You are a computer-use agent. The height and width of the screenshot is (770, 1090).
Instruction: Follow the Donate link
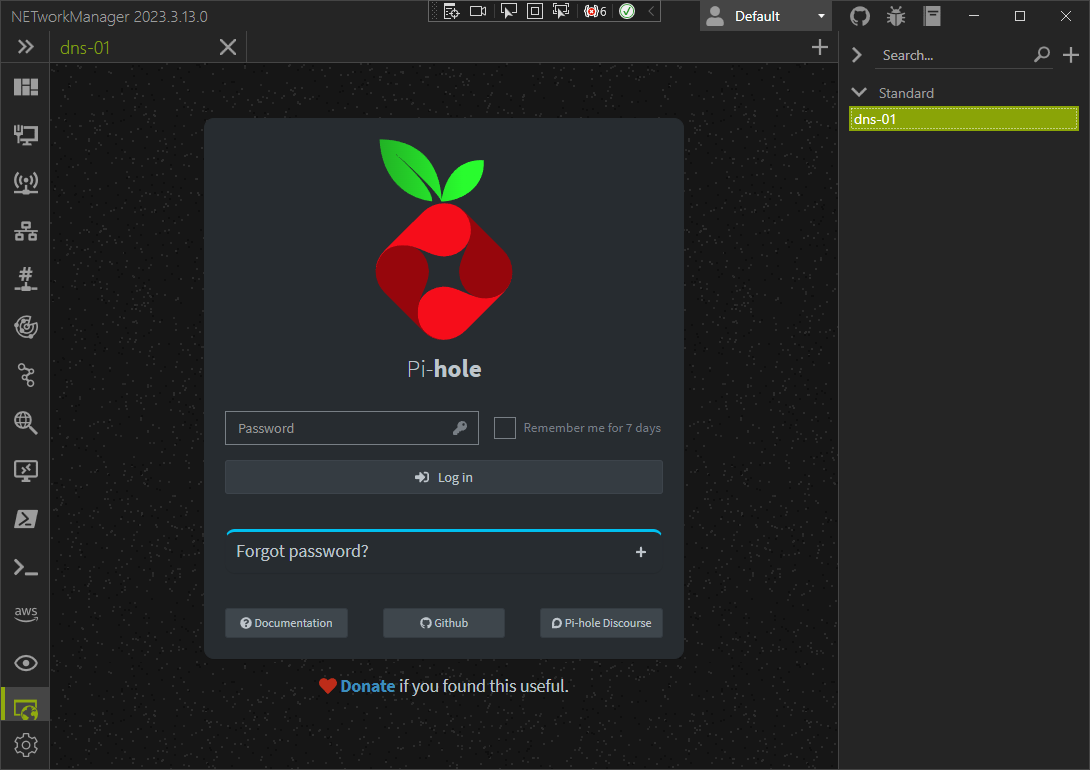[x=368, y=687]
